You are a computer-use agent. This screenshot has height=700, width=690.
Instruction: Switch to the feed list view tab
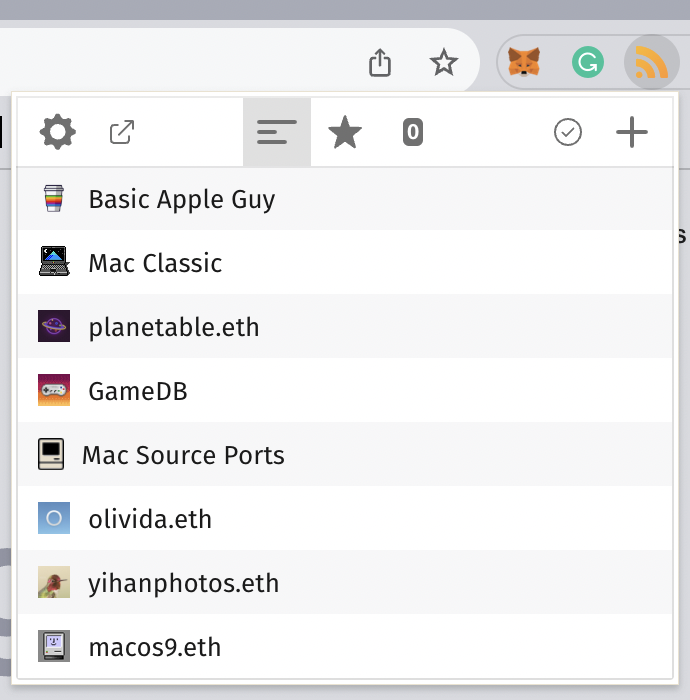pos(277,132)
